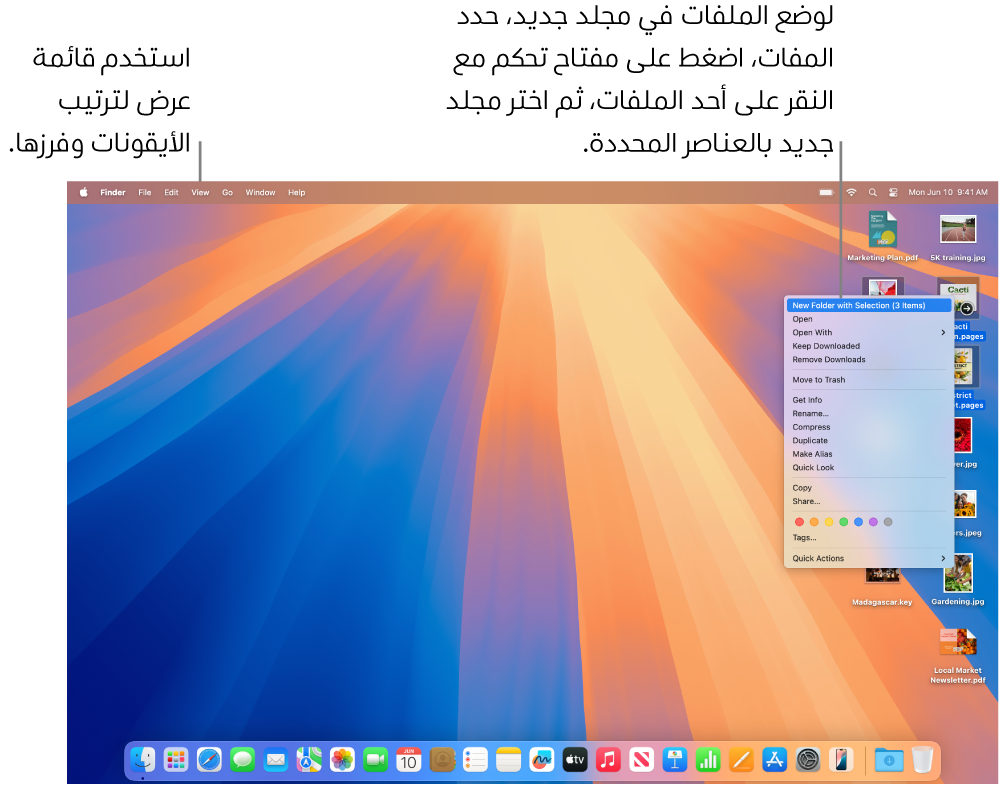Viewport: 1000px width, 785px height.
Task: Launch Notes from the Dock
Action: pos(508,759)
